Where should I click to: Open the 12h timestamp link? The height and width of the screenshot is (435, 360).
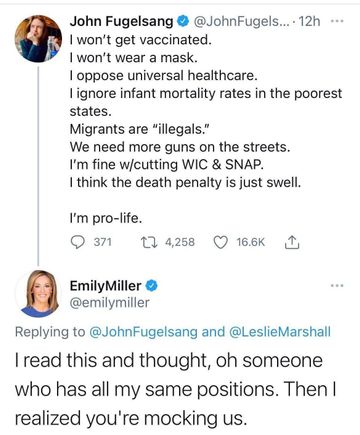[309, 21]
